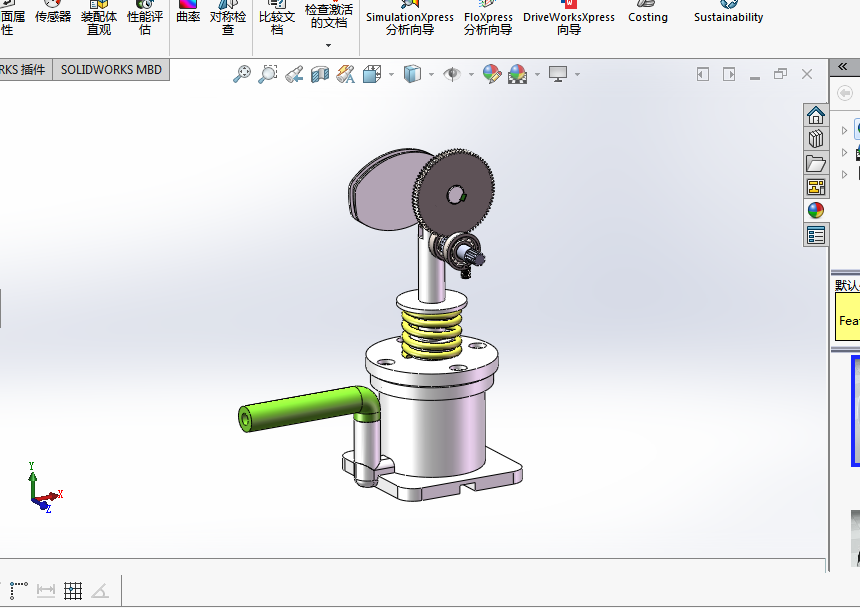The image size is (860, 608).
Task: Launch the FloXpress 分析向导
Action: 488,19
